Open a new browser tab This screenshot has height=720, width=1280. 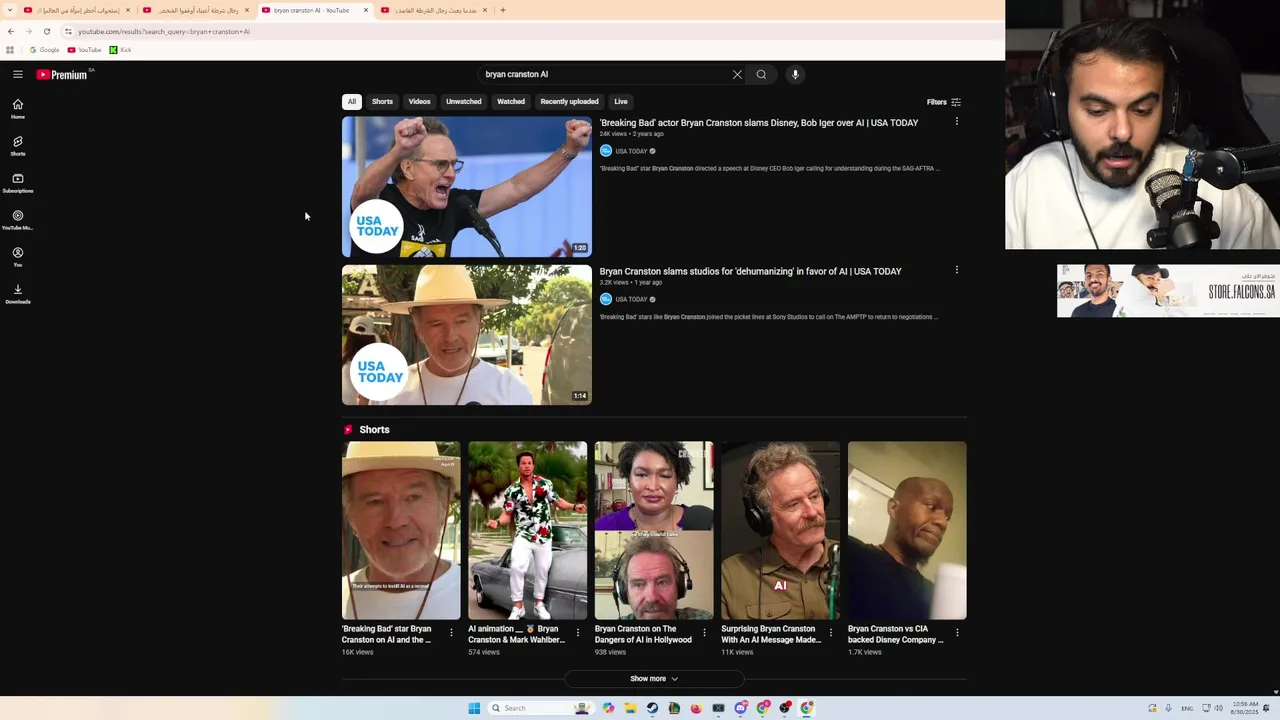503,10
